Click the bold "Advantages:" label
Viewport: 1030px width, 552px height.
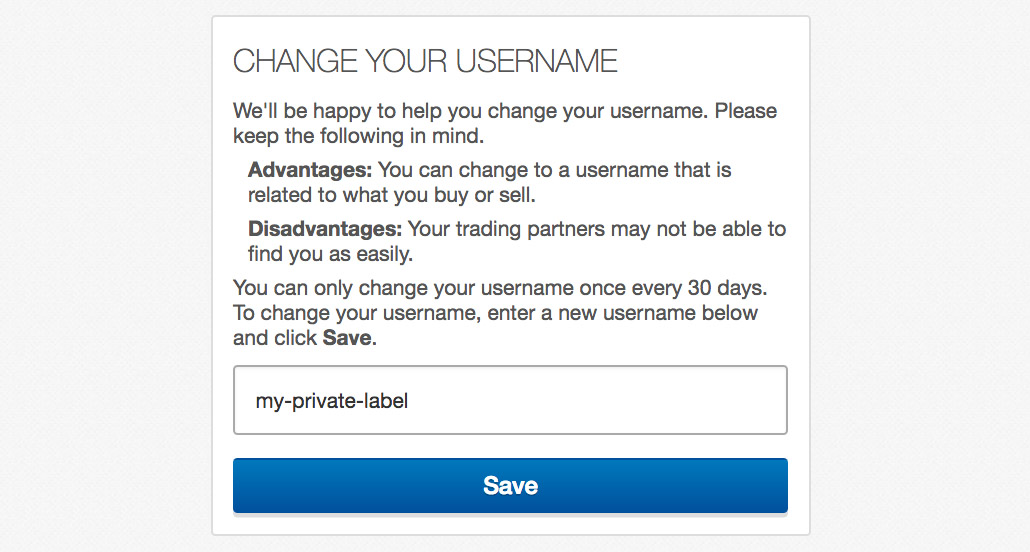310,170
